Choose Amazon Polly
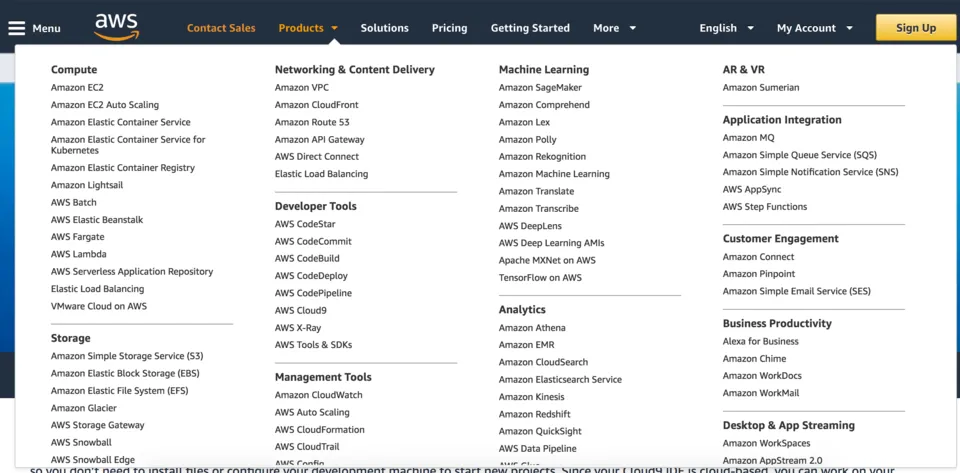960x473 pixels. pos(527,140)
